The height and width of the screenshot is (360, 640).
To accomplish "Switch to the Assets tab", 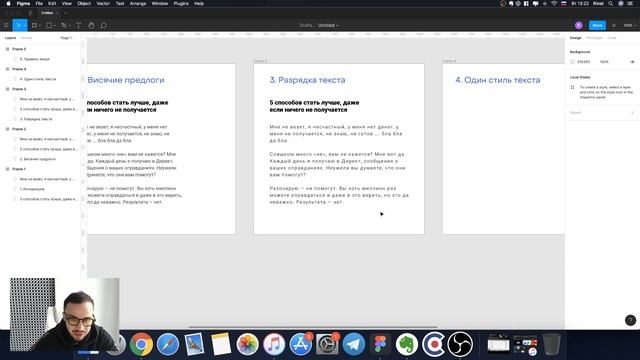I will coord(27,38).
